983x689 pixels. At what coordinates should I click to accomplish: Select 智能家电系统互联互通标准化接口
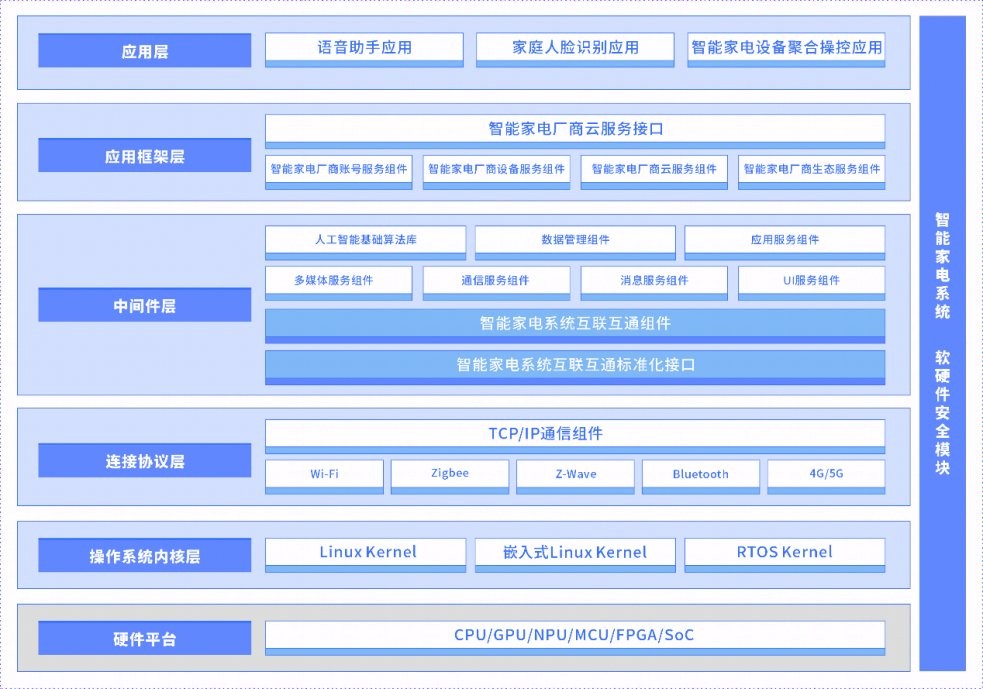tap(575, 365)
